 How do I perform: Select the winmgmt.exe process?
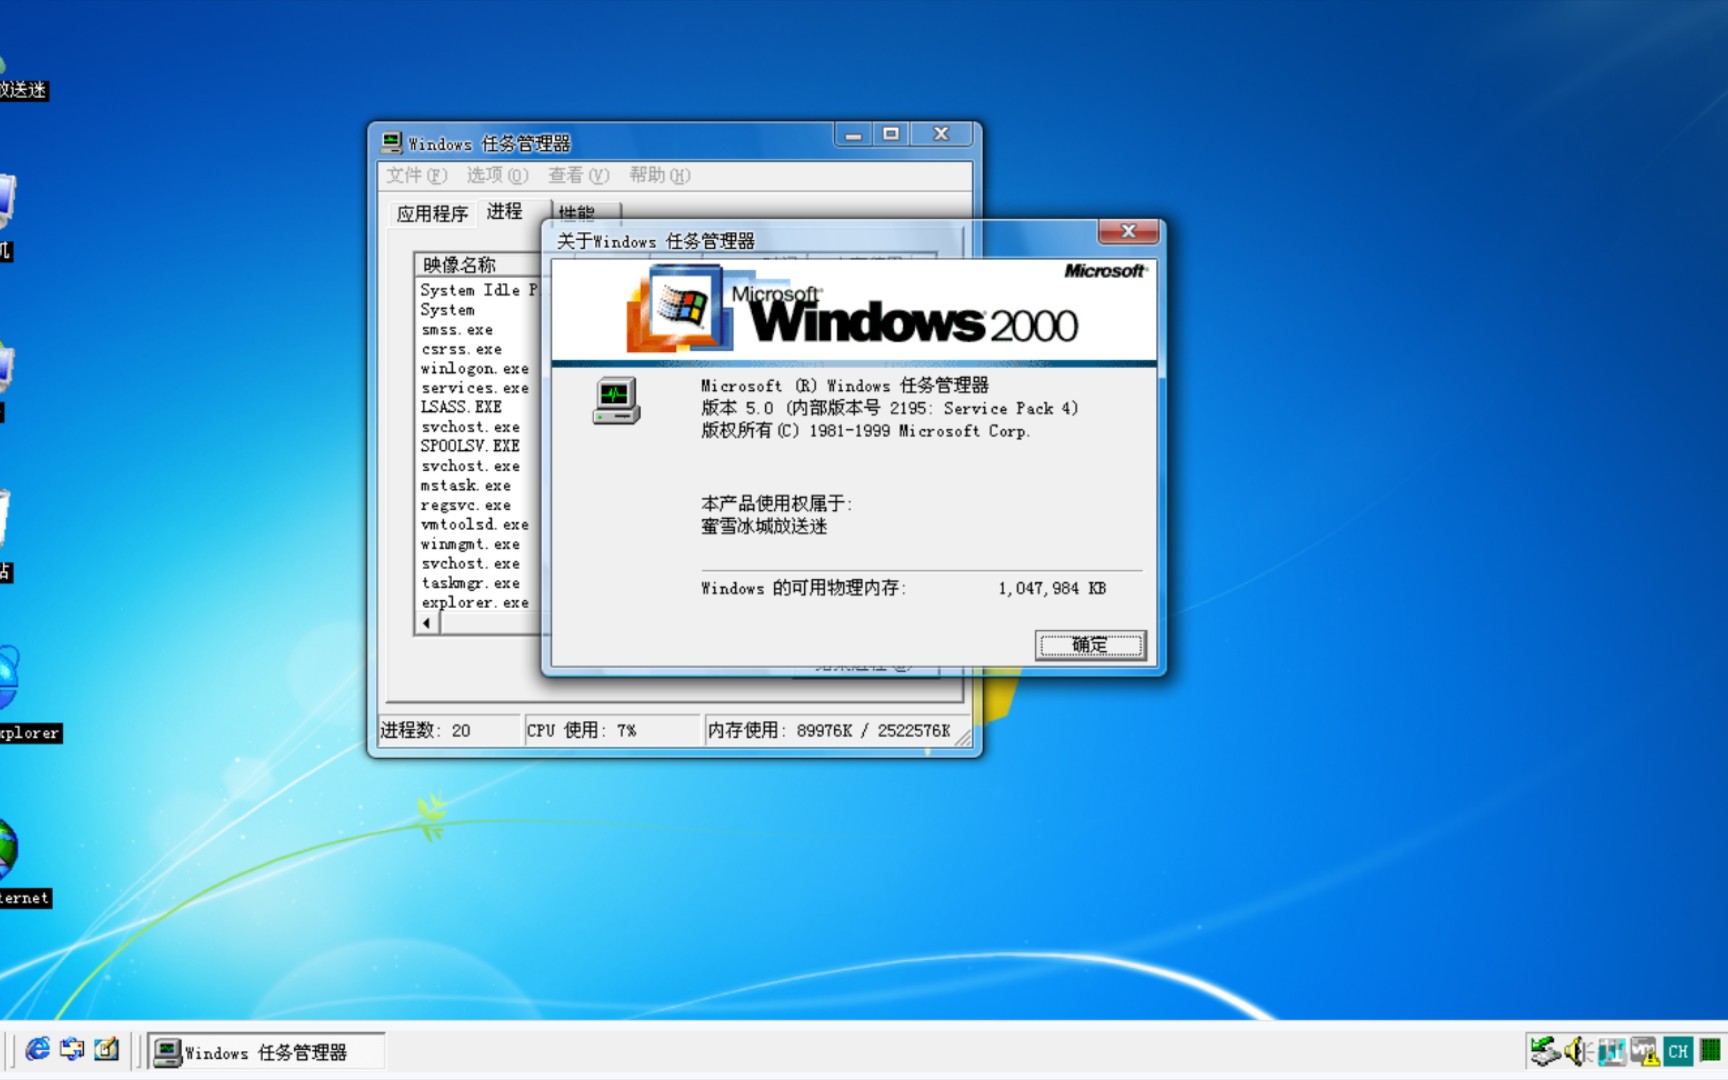pos(470,544)
